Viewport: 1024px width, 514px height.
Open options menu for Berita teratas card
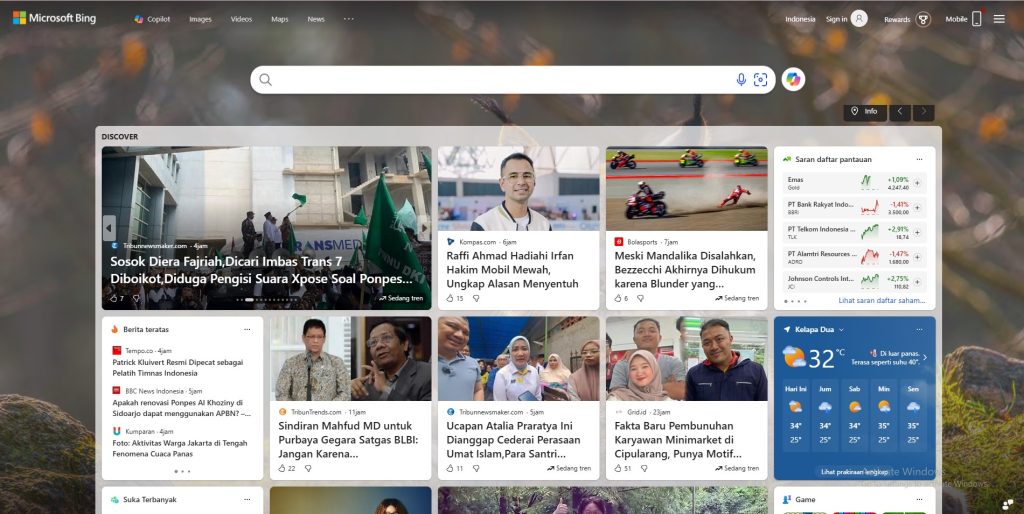click(x=247, y=329)
